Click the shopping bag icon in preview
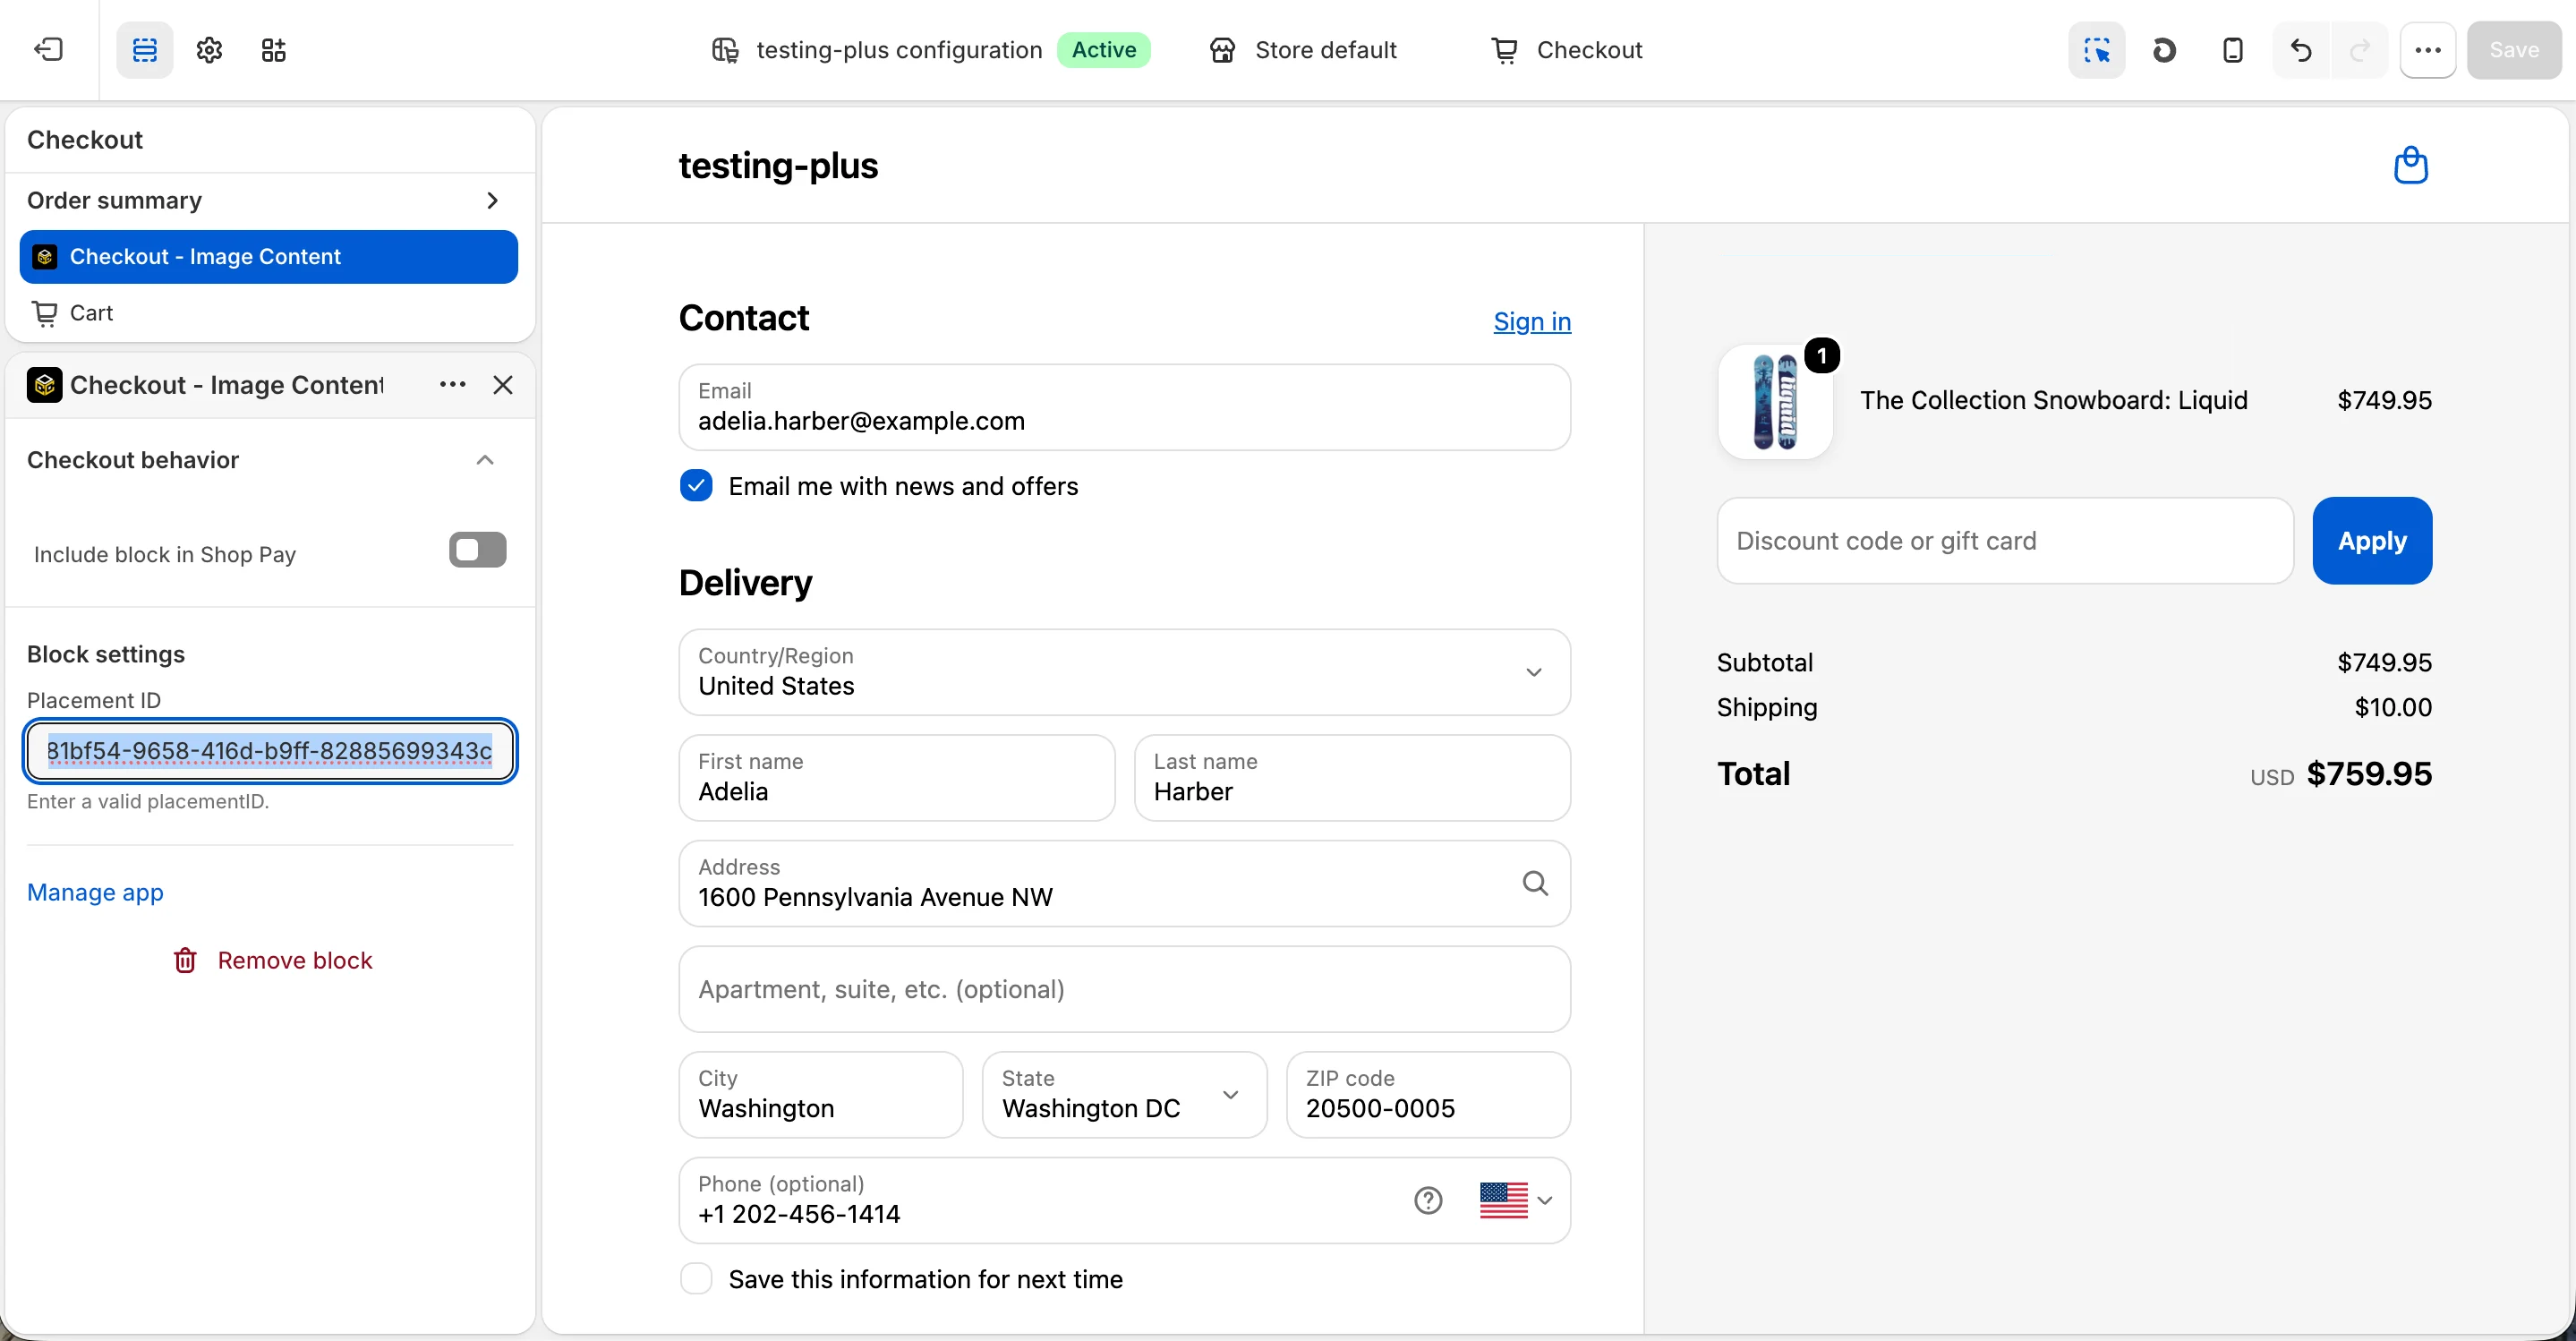This screenshot has height=1341, width=2576. 2410,165
